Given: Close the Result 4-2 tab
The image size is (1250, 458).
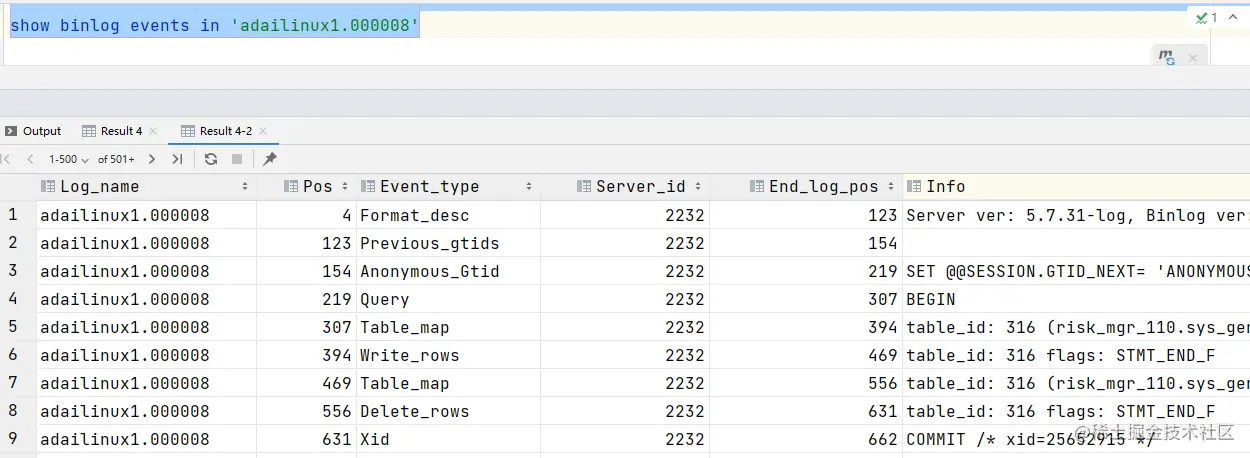Looking at the screenshot, I should (263, 131).
